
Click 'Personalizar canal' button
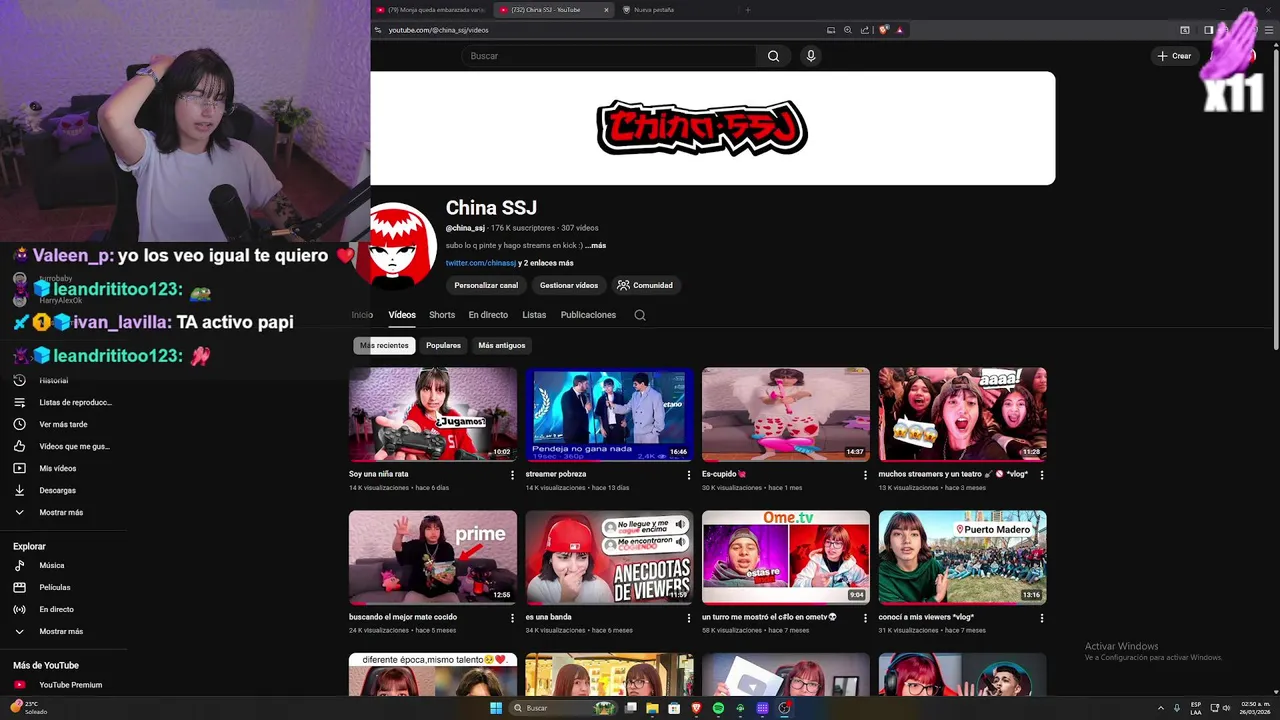486,285
